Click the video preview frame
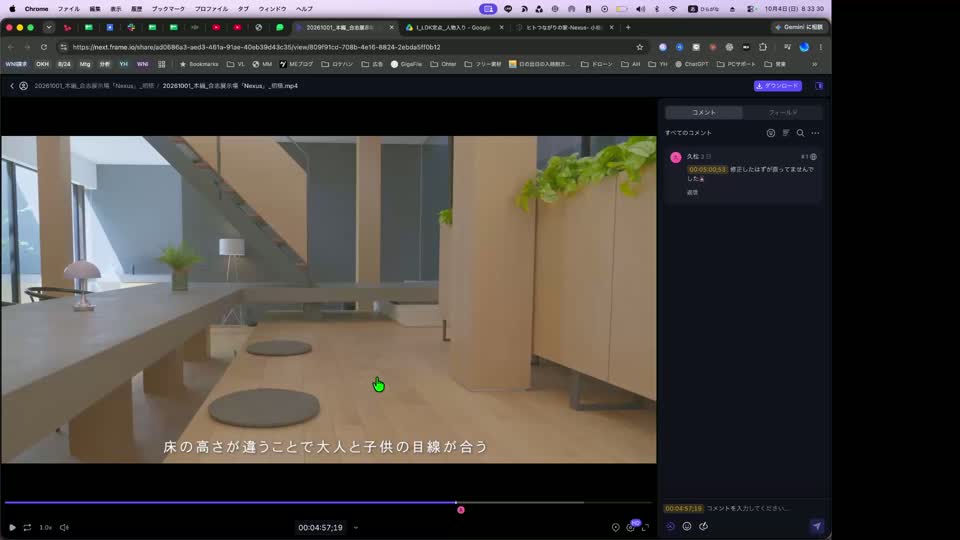The image size is (960, 540). [329, 299]
